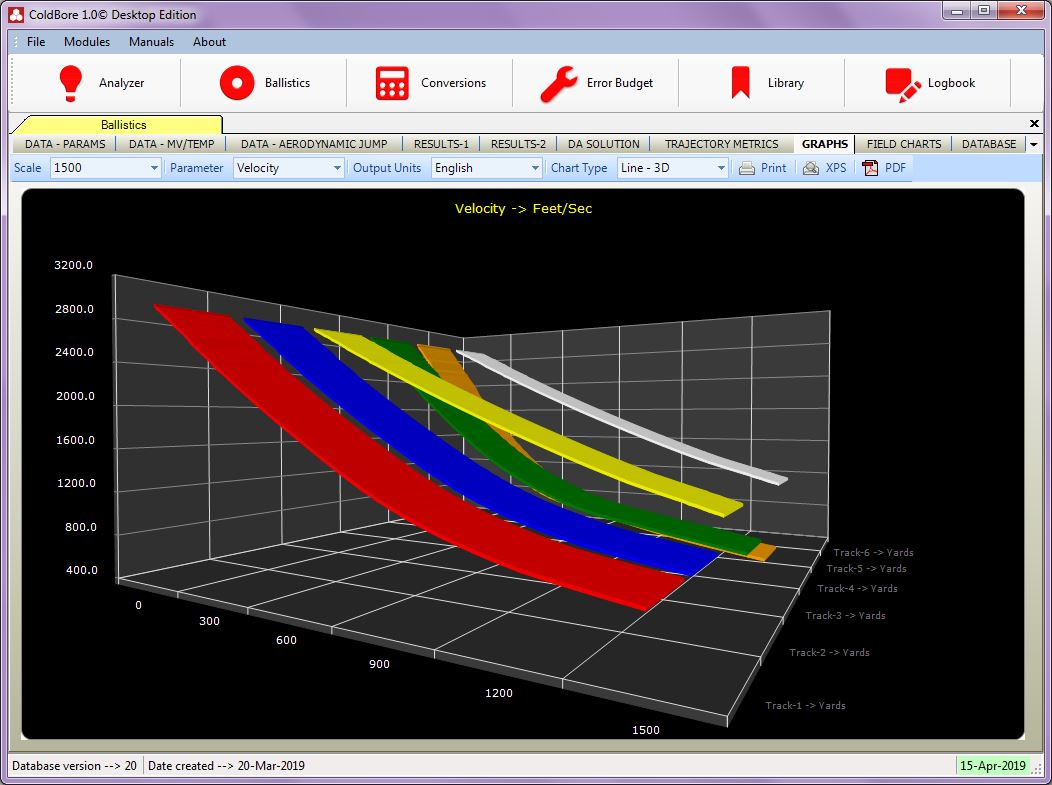This screenshot has height=785, width=1052.
Task: Switch to the DATA - AERODYNAMIC JUMP tab
Action: click(314, 144)
